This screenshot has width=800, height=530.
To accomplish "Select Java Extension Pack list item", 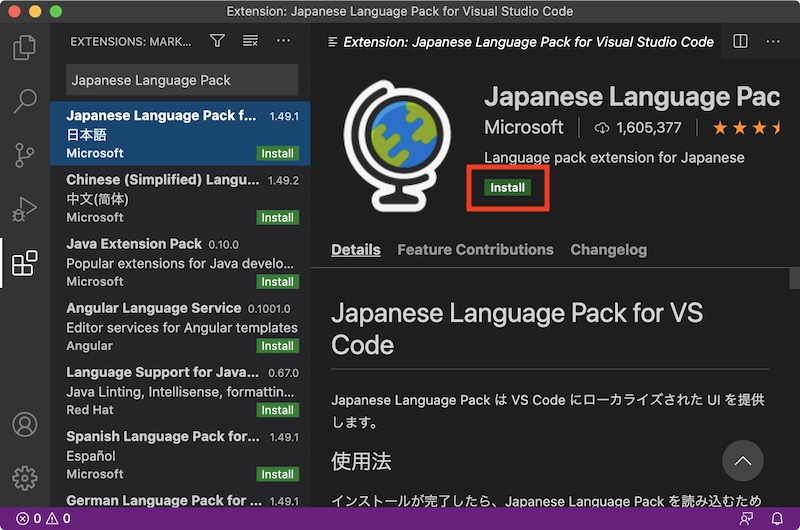I will 180,263.
